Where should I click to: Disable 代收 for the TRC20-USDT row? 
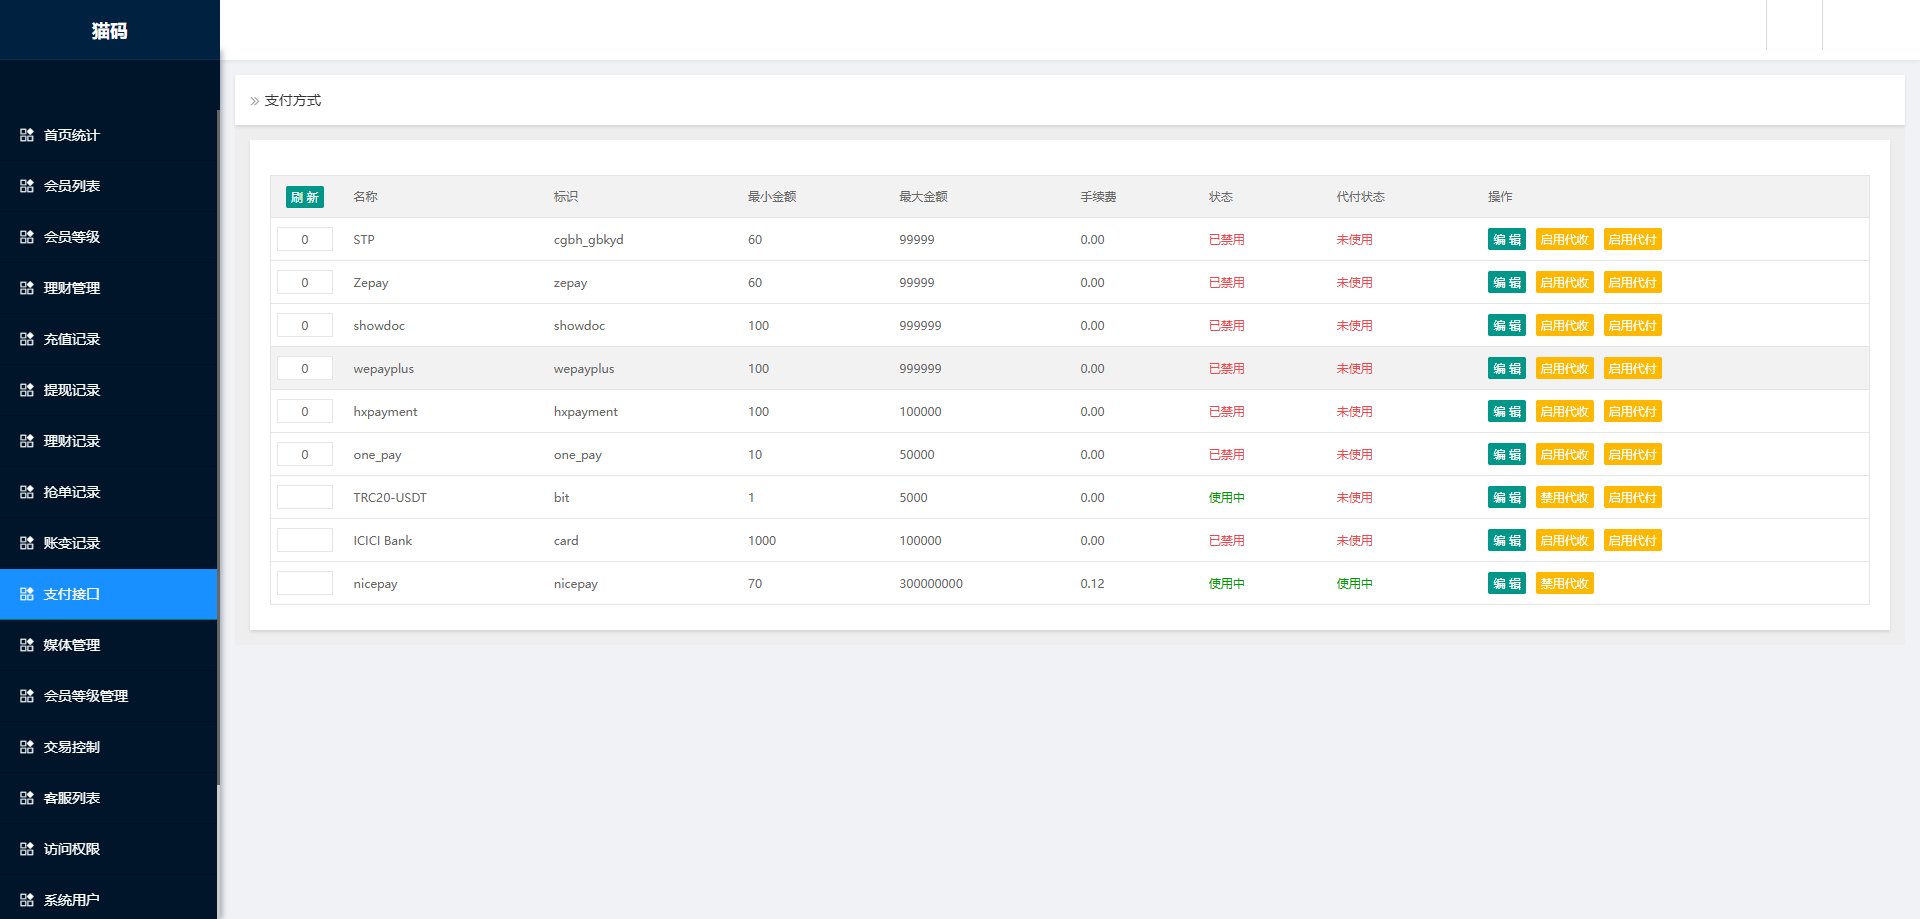pos(1564,498)
